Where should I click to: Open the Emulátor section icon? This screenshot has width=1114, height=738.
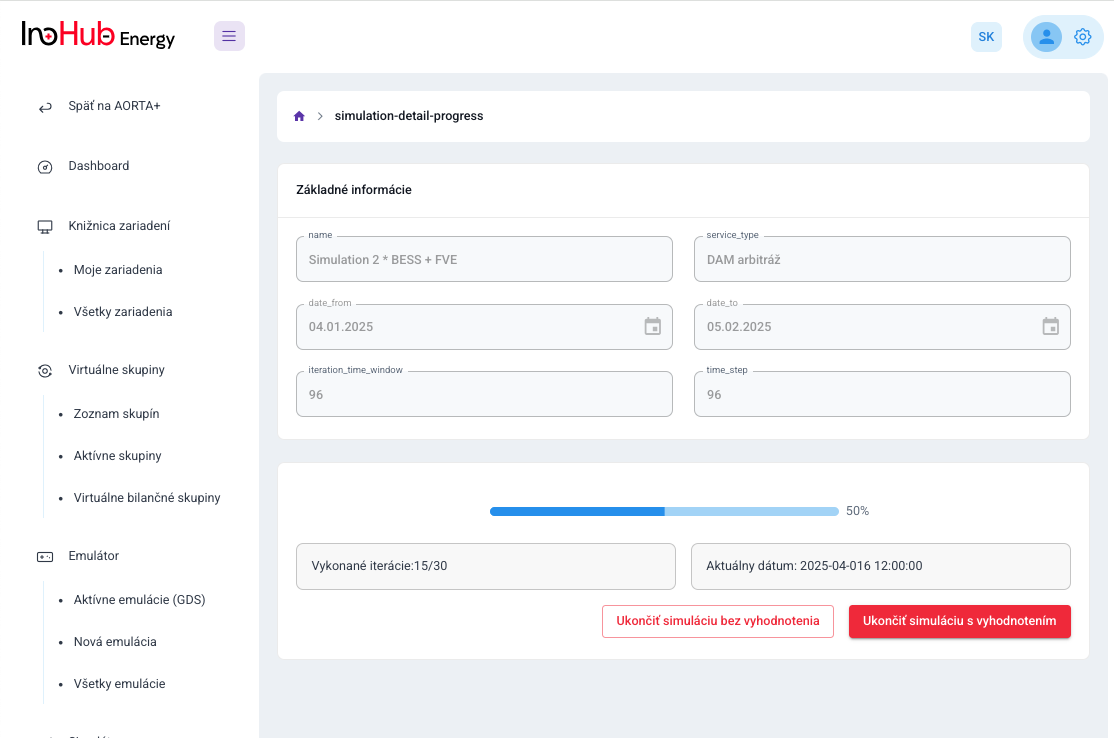pos(44,556)
